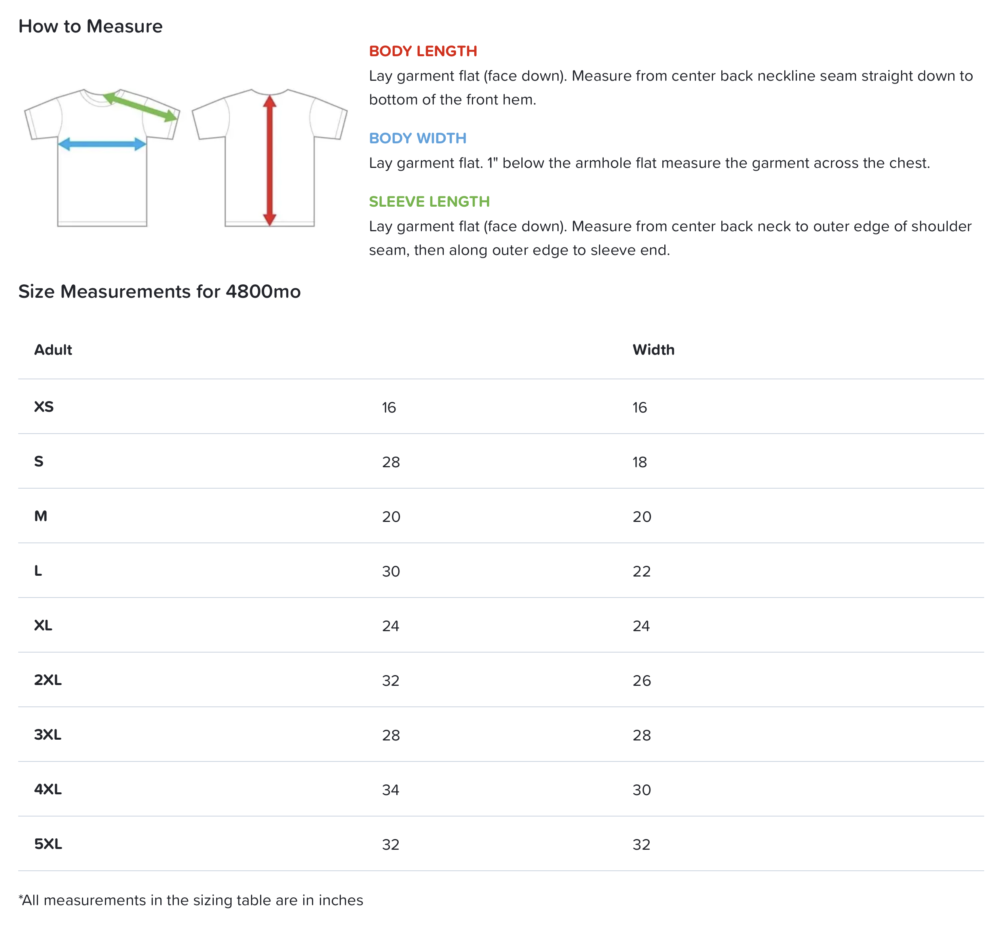This screenshot has height=925, width=1000.
Task: Click the green sleeve length arrow
Action: click(x=140, y=107)
